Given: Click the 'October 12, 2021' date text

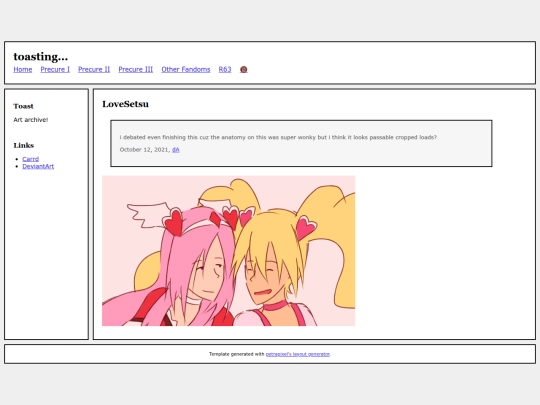Looking at the screenshot, I should point(144,149).
